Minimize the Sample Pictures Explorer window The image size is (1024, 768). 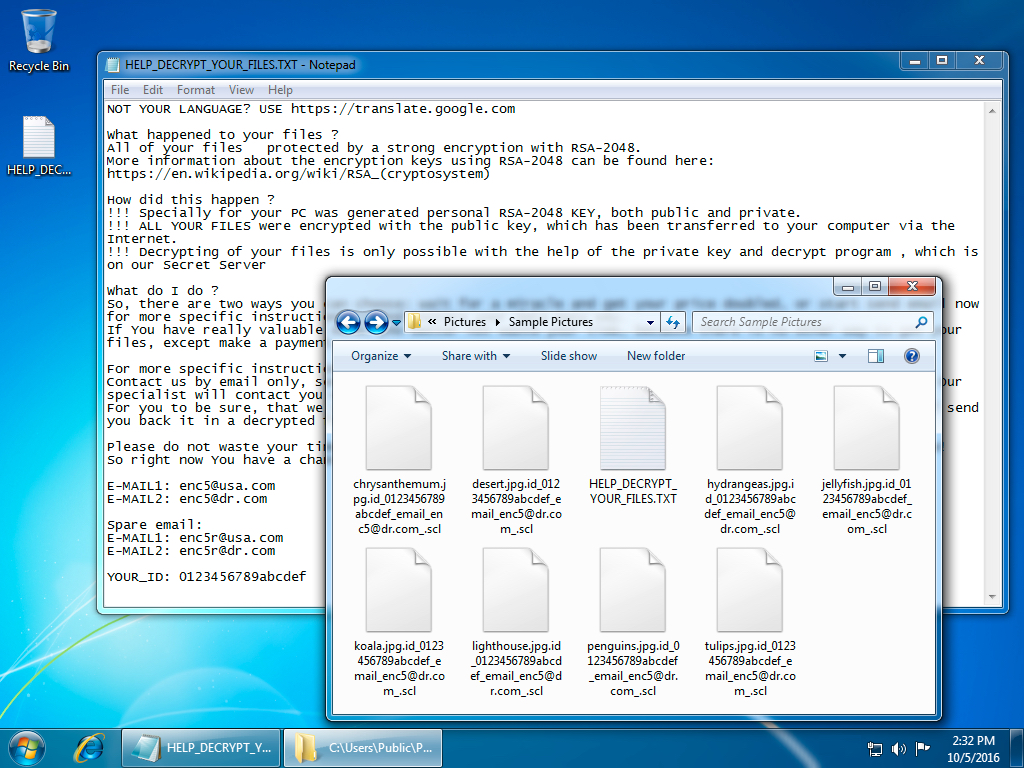848,287
